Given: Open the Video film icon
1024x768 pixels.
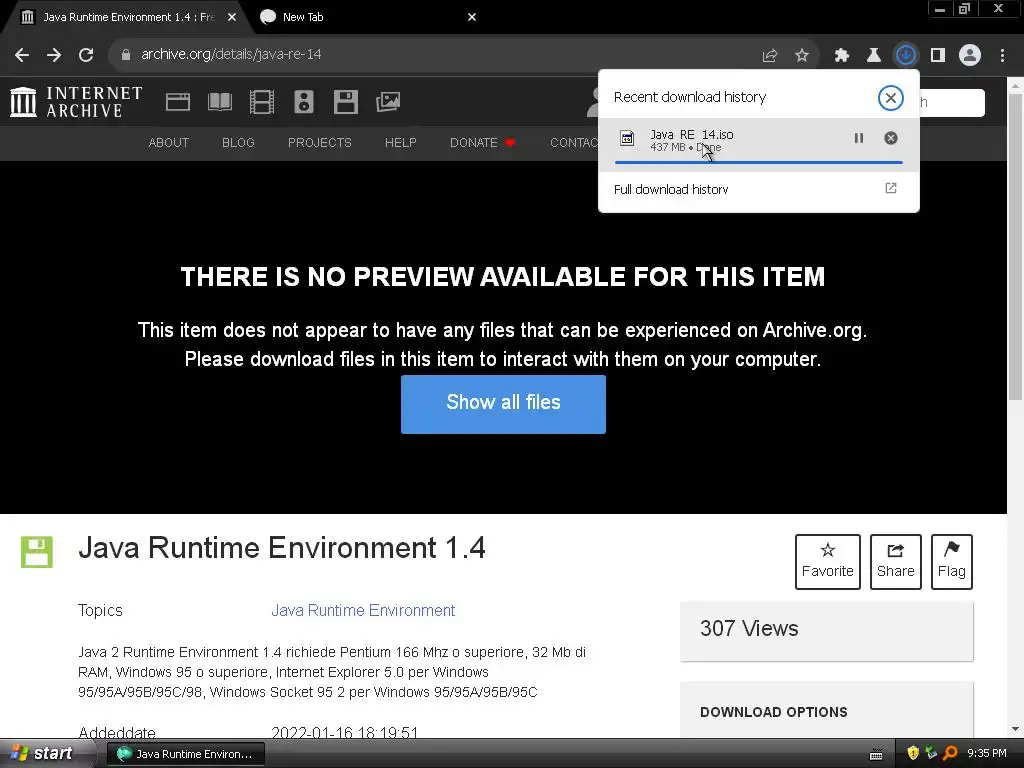Looking at the screenshot, I should [x=262, y=103].
